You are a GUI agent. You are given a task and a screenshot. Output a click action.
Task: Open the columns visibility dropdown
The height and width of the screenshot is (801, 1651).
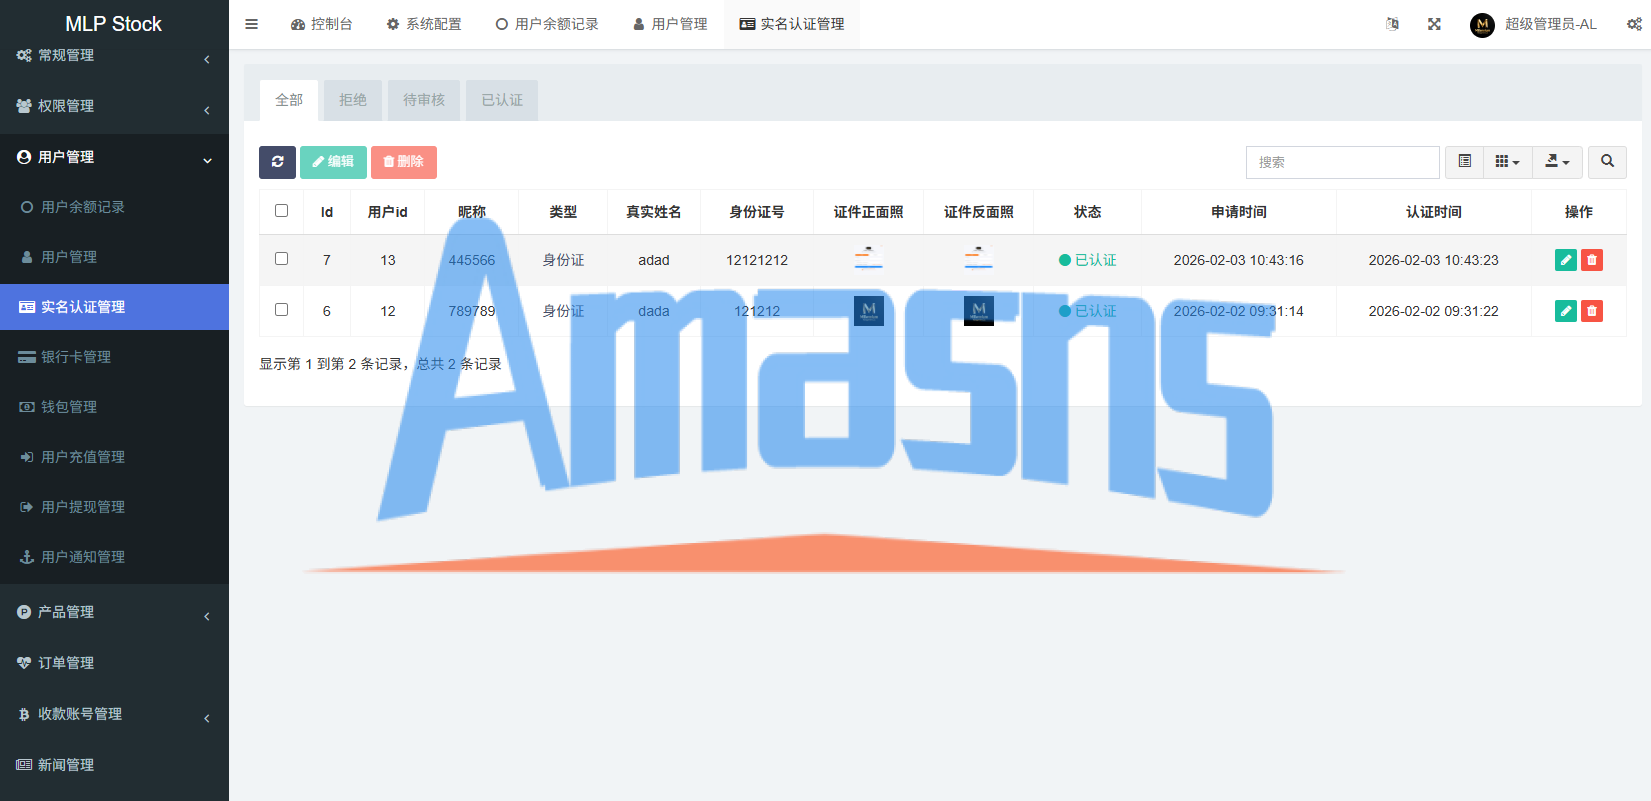pos(1507,162)
